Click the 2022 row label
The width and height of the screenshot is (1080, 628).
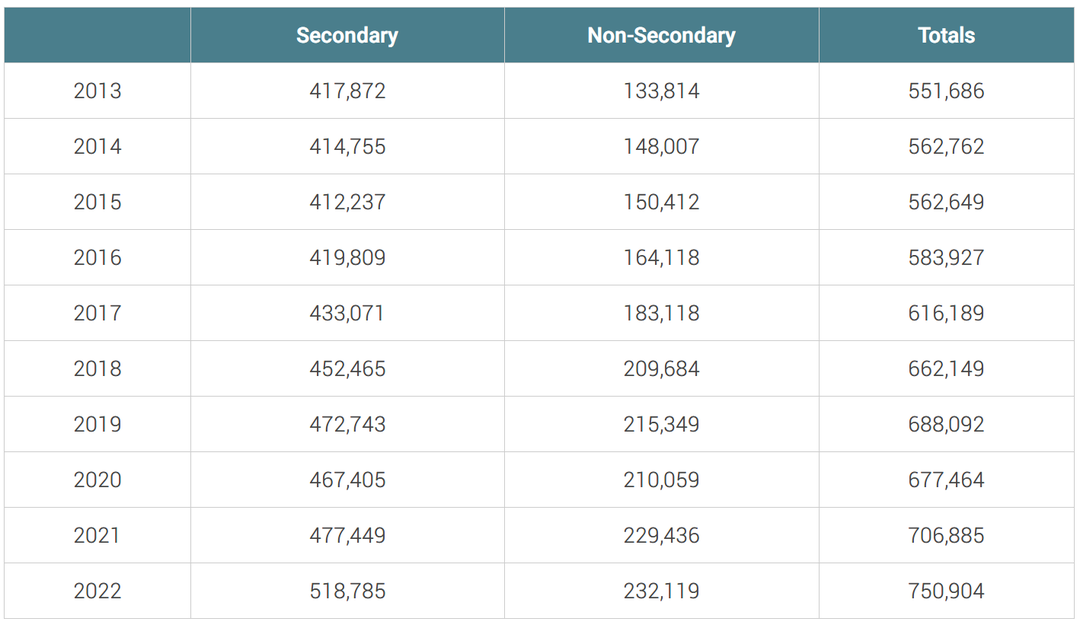coord(97,591)
